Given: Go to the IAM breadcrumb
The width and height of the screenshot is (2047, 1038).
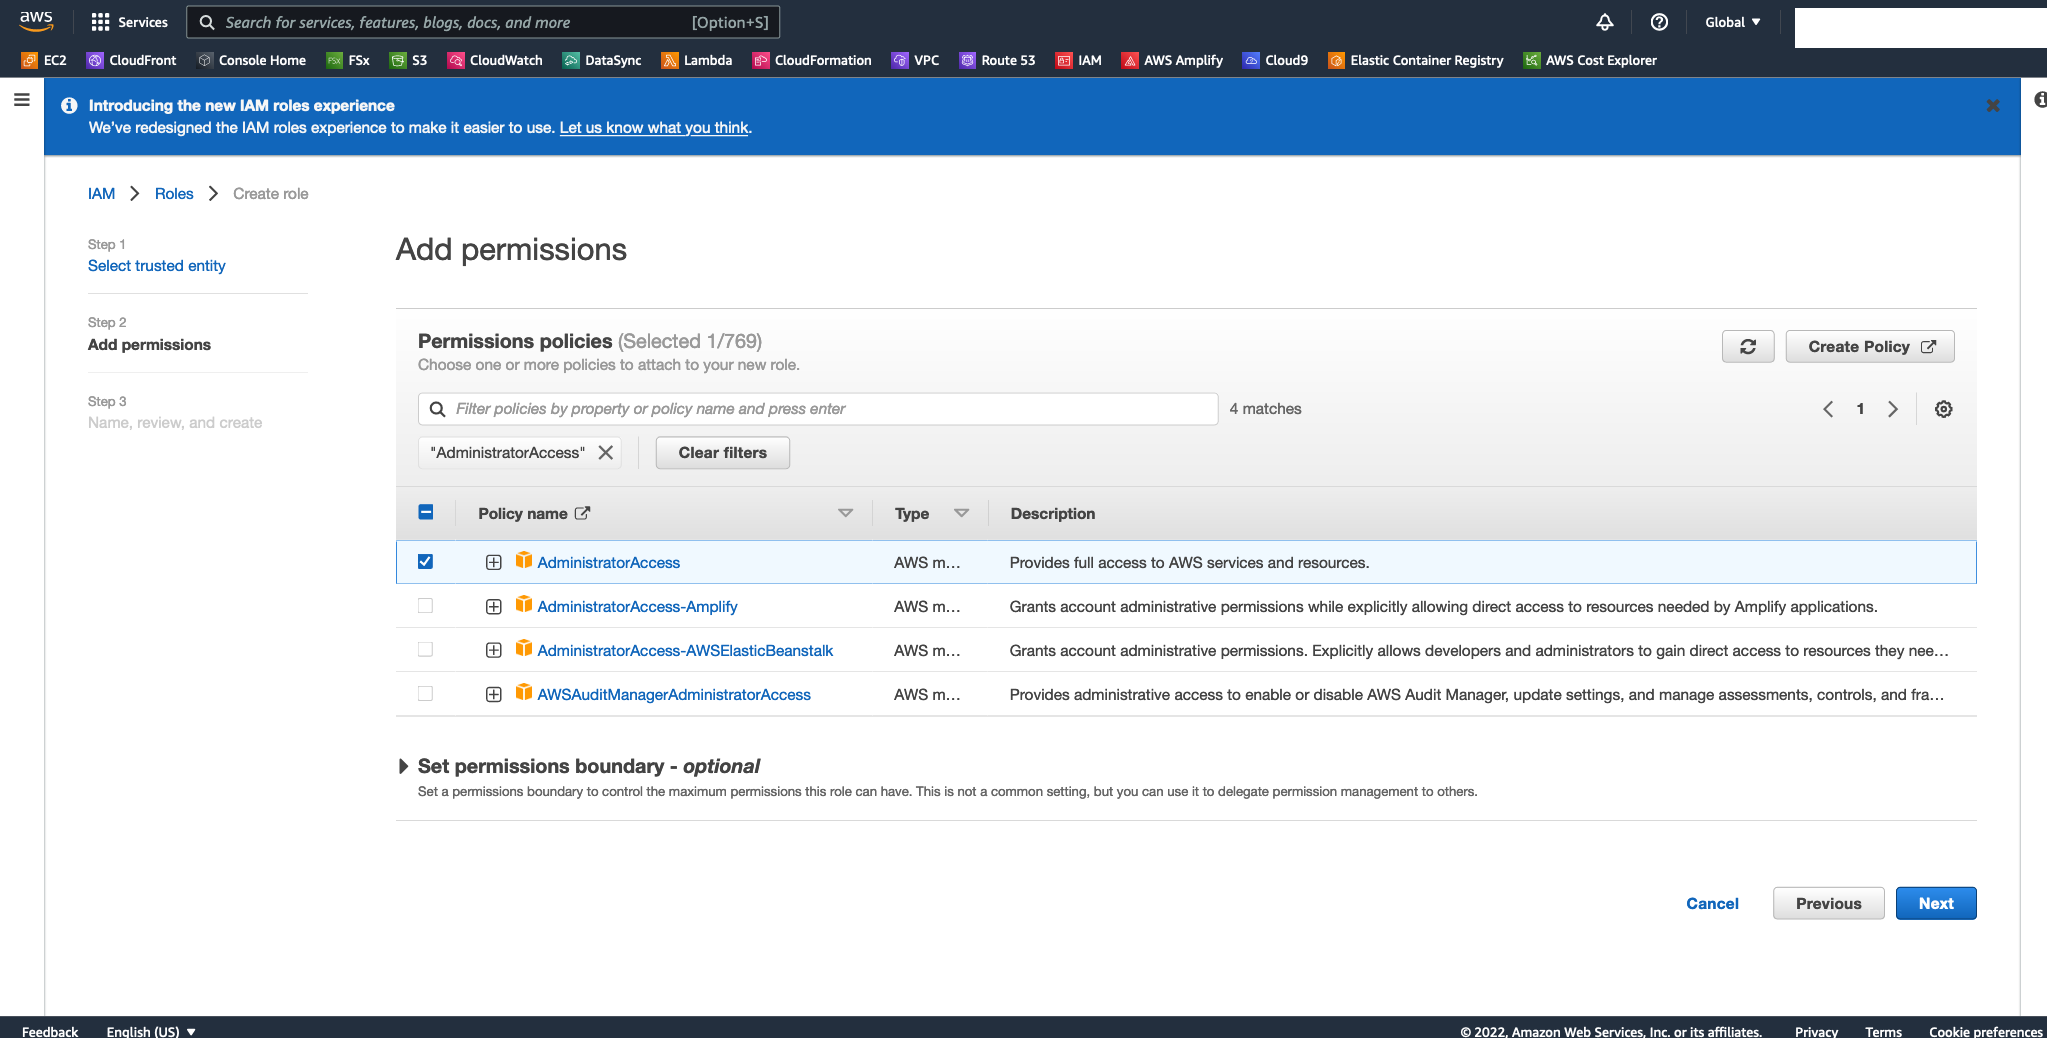Looking at the screenshot, I should click(101, 194).
